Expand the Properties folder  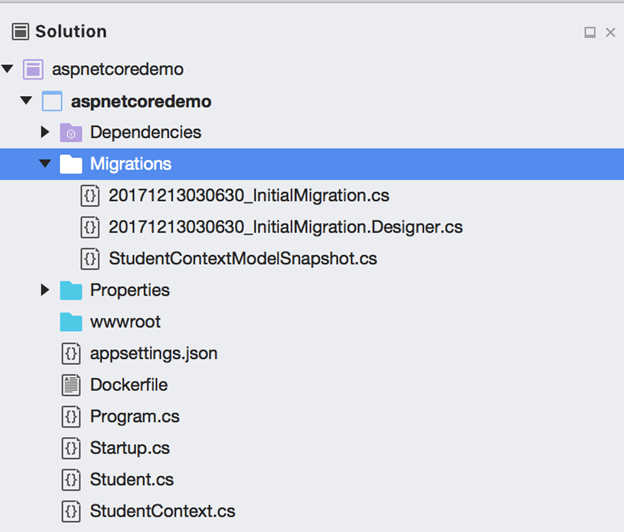click(x=45, y=290)
